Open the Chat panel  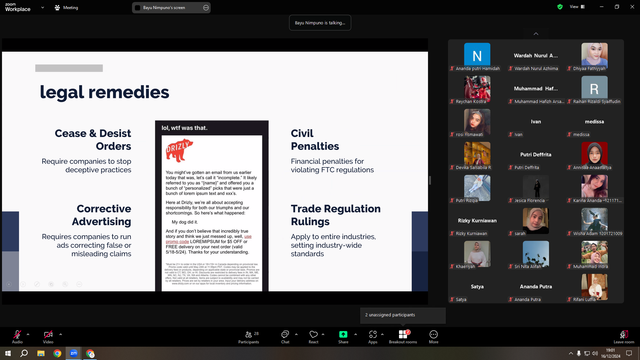[285, 336]
